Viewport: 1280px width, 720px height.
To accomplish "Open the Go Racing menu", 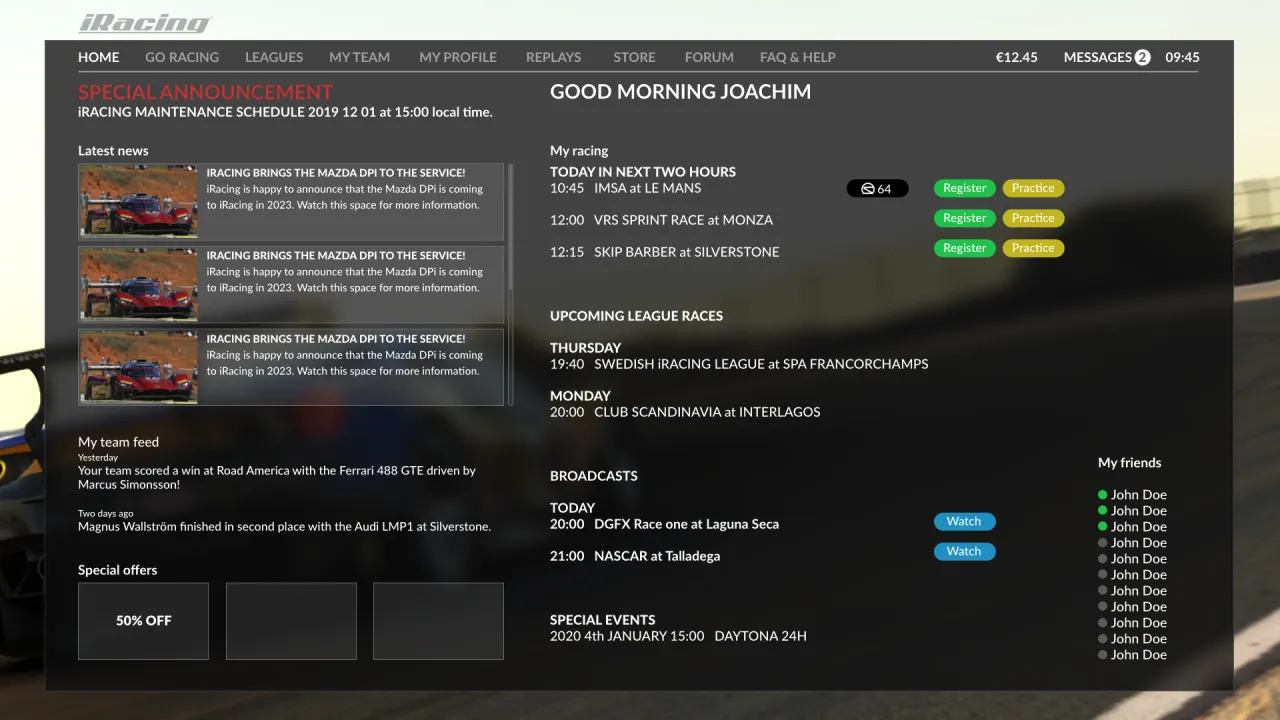I will point(182,57).
